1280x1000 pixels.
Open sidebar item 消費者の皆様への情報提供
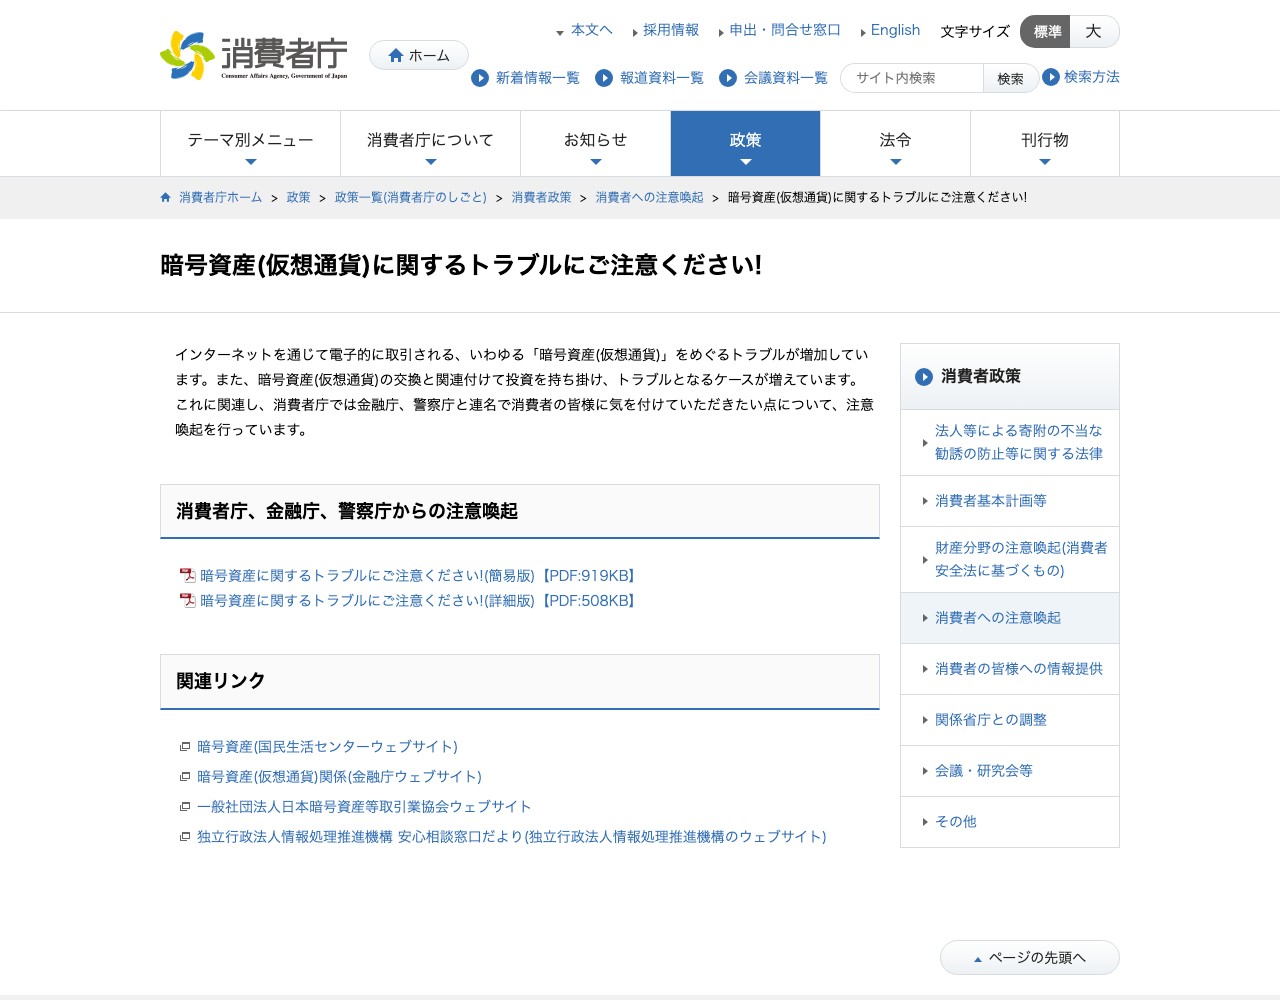click(1010, 669)
